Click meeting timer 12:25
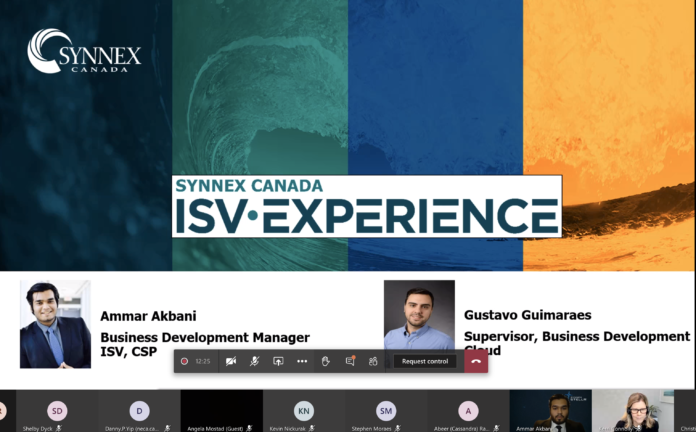Image resolution: width=696 pixels, height=432 pixels. pyautogui.click(x=203, y=361)
